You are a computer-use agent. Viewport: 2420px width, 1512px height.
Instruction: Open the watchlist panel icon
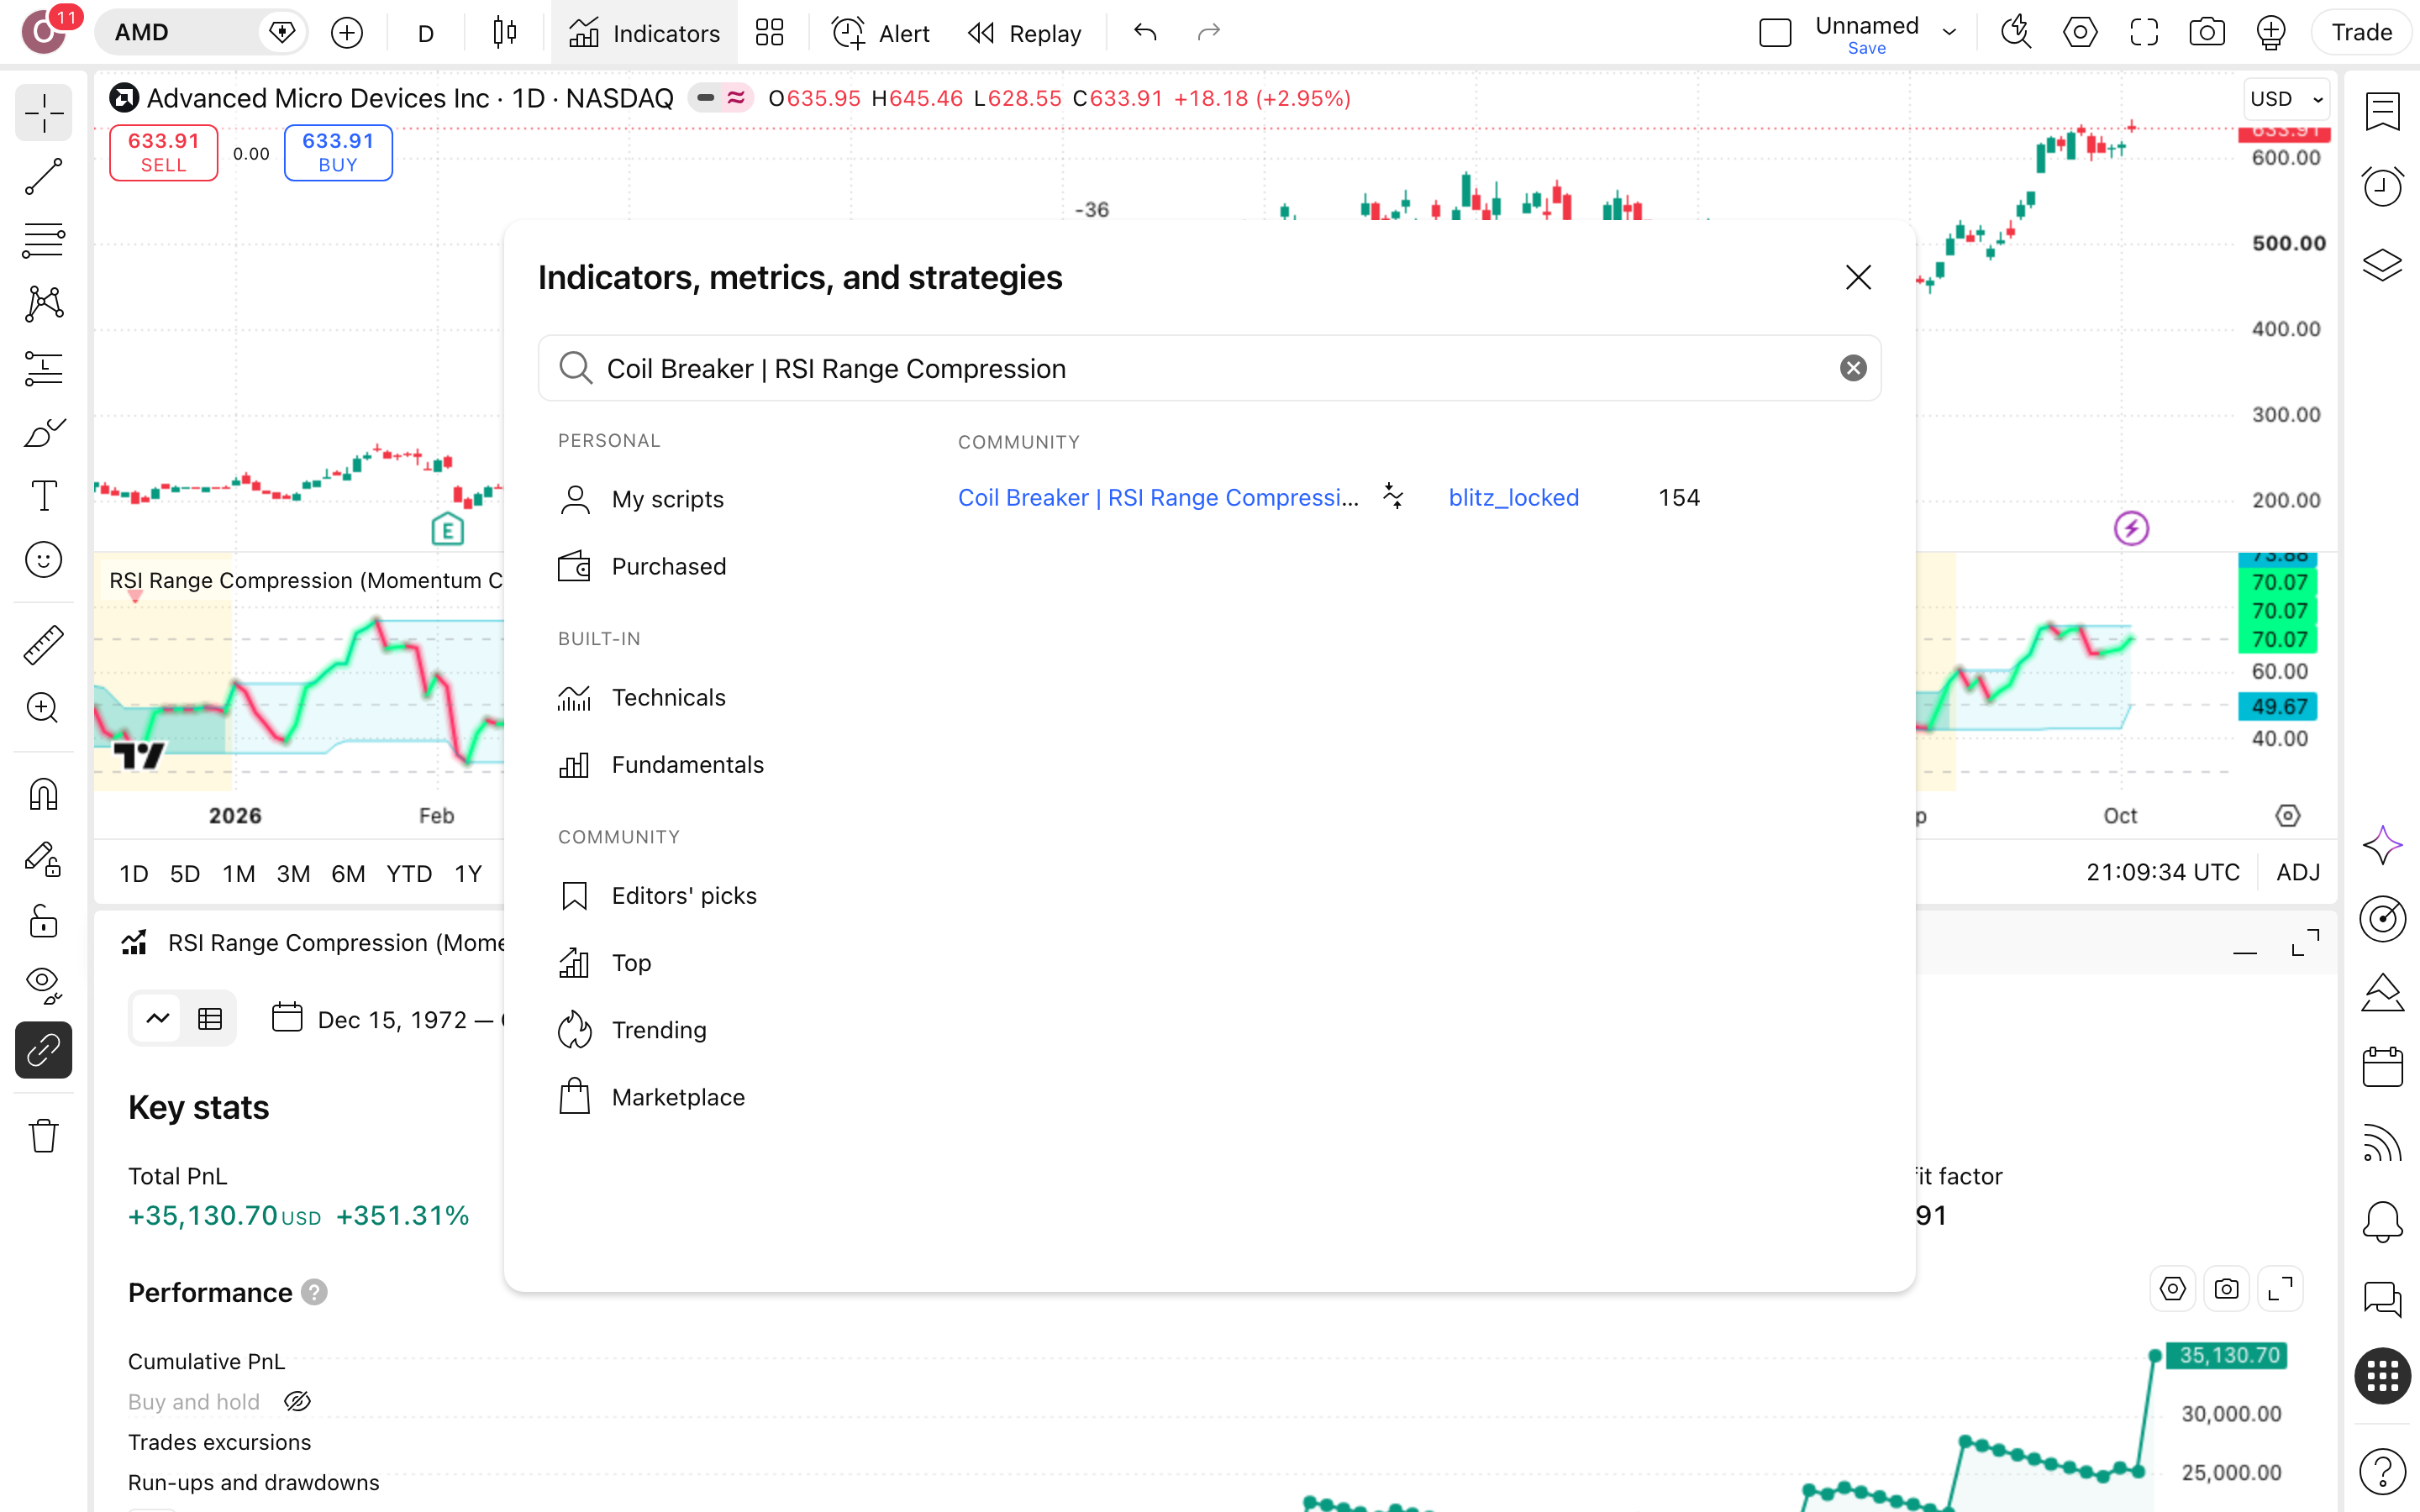click(x=2382, y=111)
